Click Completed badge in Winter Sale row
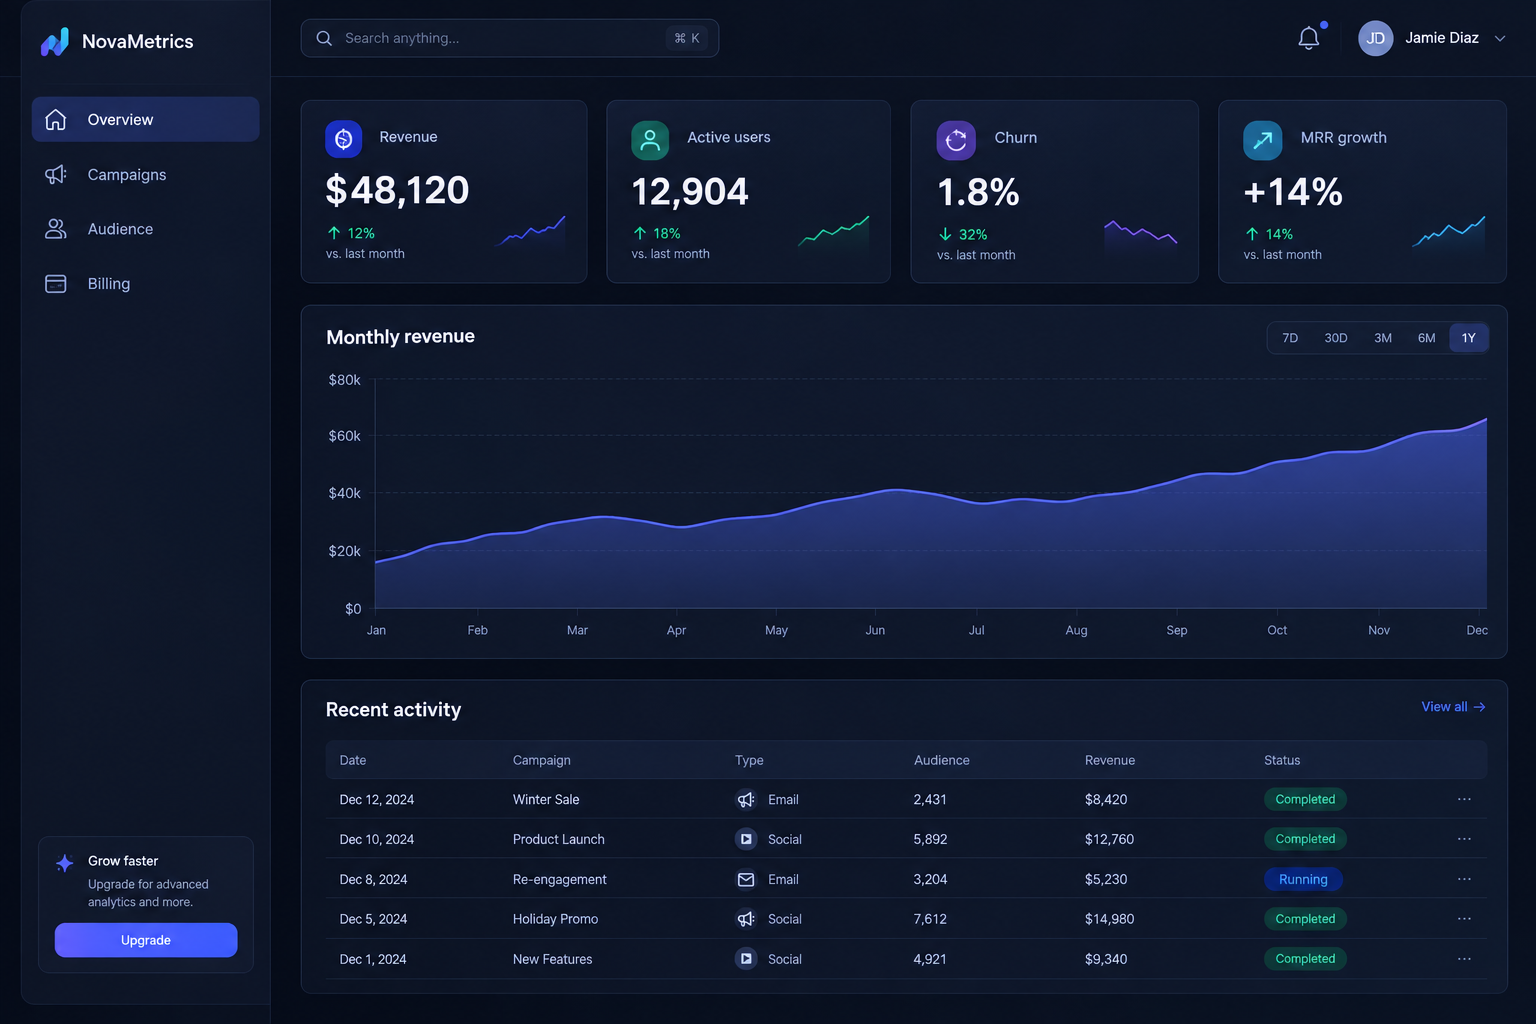Image resolution: width=1536 pixels, height=1024 pixels. 1305,800
